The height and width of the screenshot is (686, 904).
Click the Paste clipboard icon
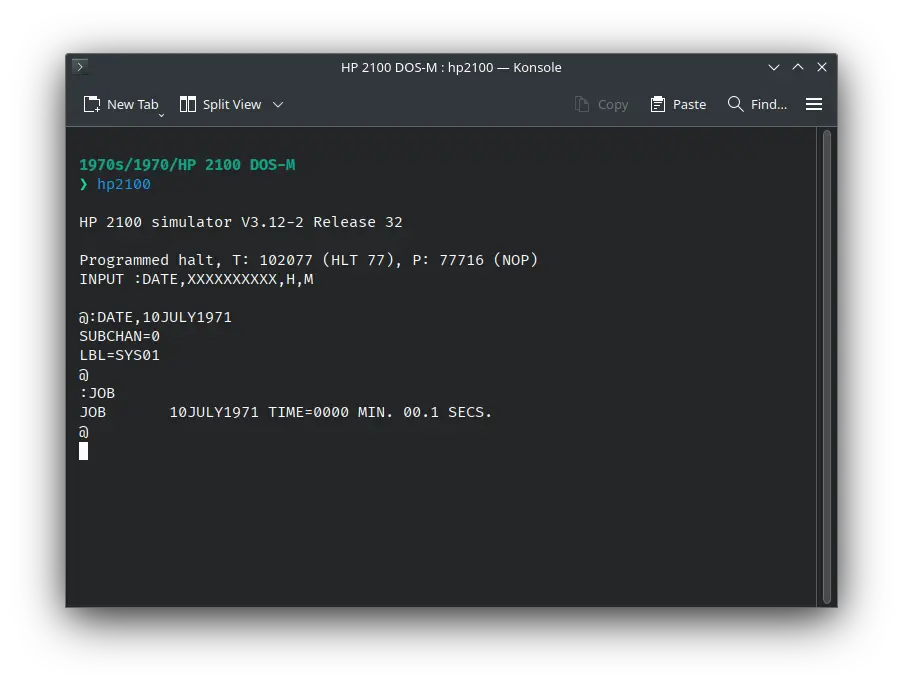[658, 104]
